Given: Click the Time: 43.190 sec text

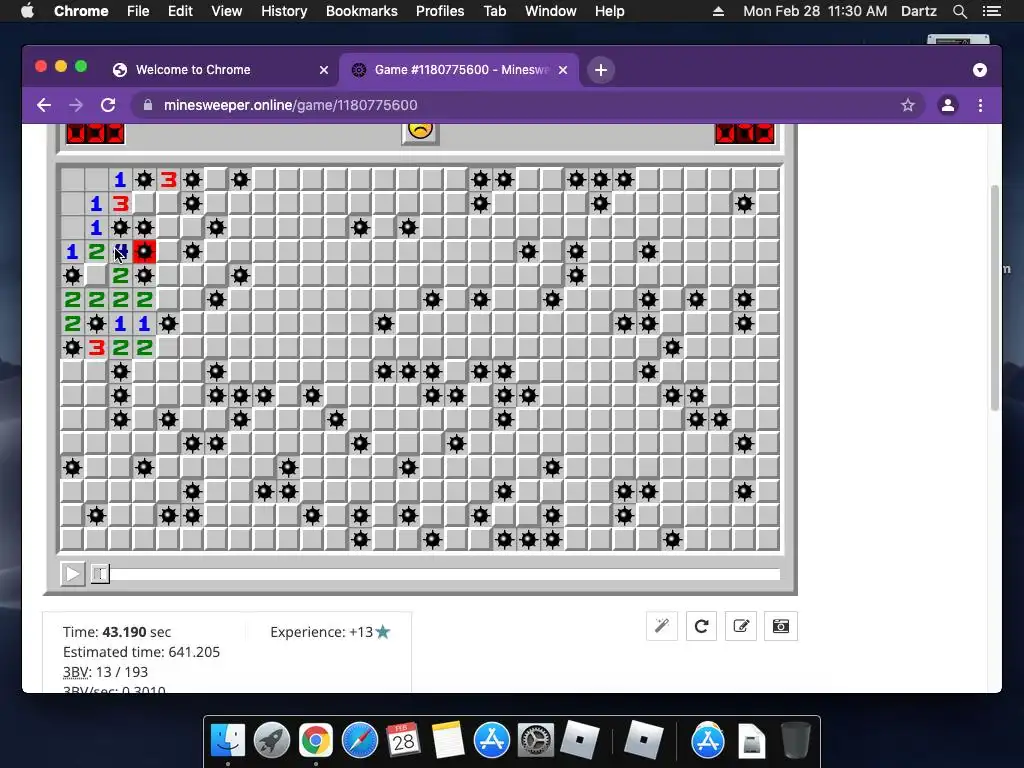Looking at the screenshot, I should click(x=117, y=632).
